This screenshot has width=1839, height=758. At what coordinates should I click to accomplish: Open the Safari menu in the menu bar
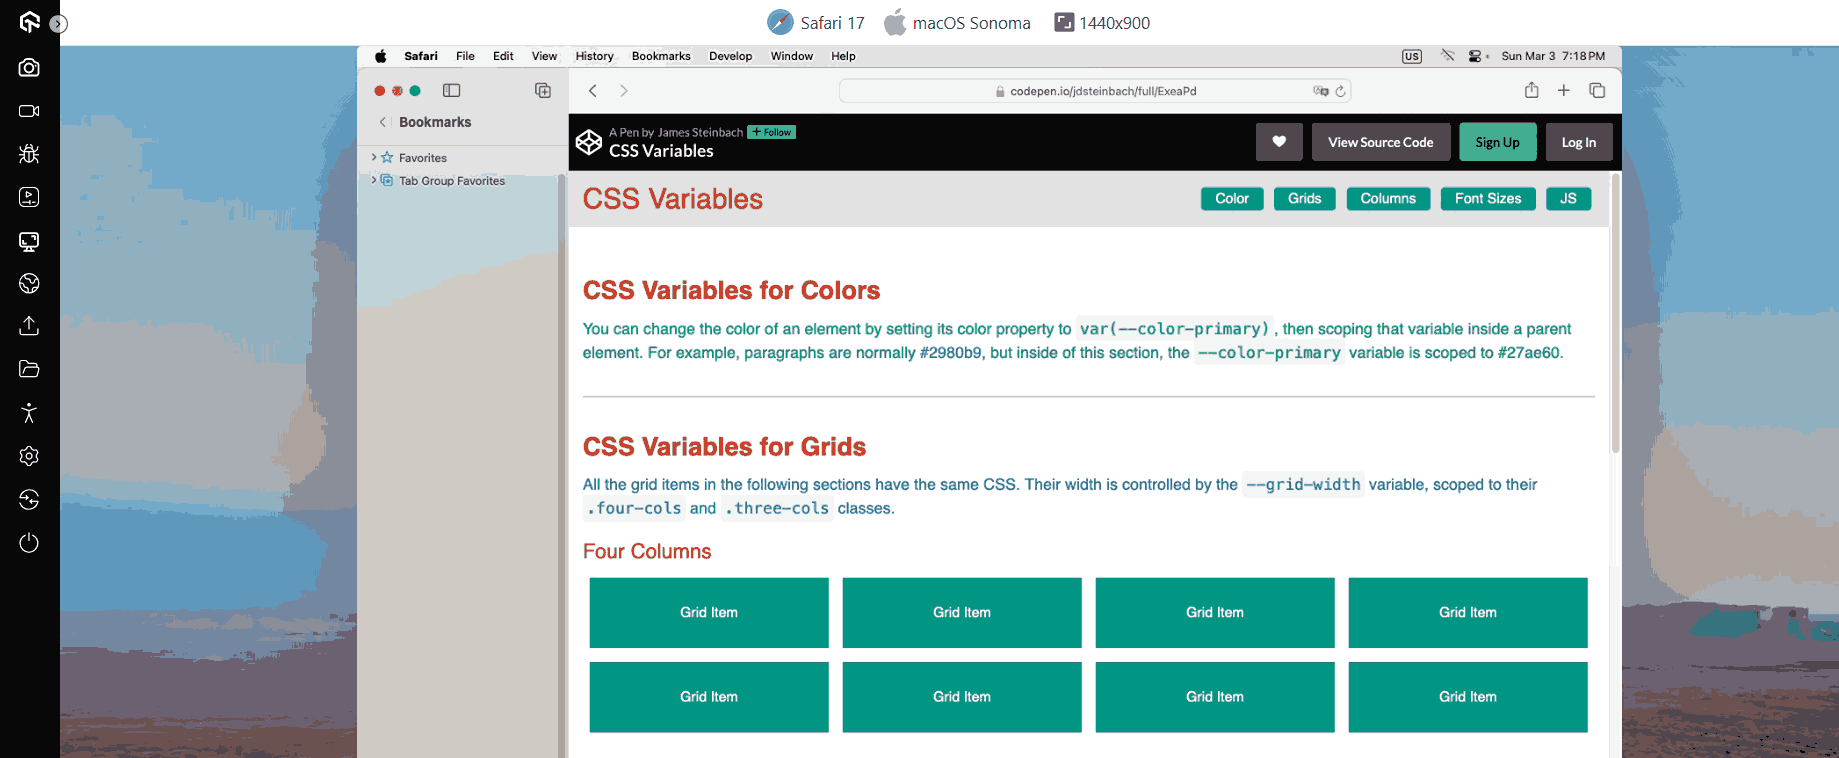click(x=421, y=56)
